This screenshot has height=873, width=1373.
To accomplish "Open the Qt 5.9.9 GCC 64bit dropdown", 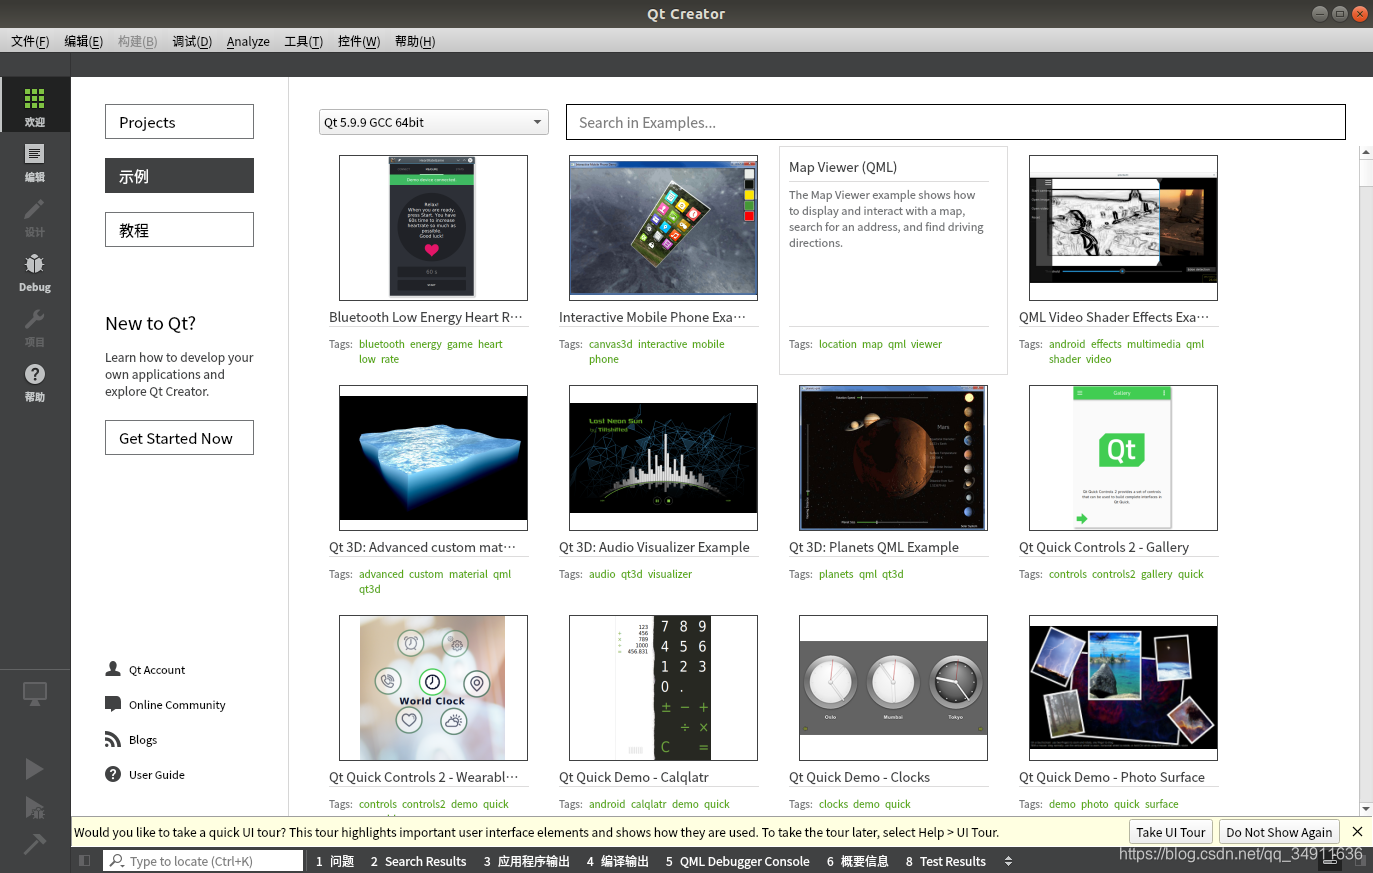I will click(434, 122).
